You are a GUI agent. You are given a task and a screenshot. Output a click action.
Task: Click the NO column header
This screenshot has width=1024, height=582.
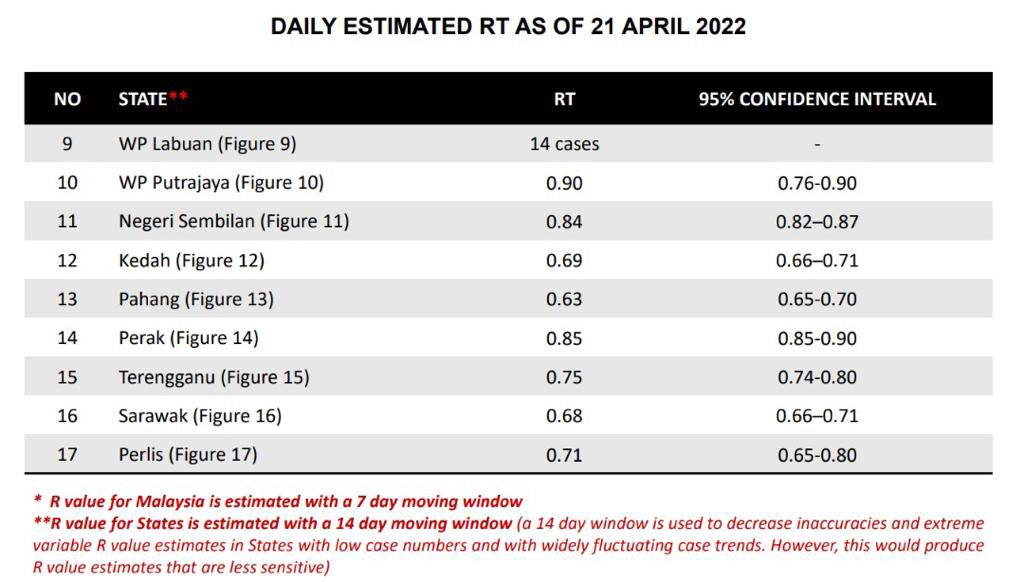[67, 99]
